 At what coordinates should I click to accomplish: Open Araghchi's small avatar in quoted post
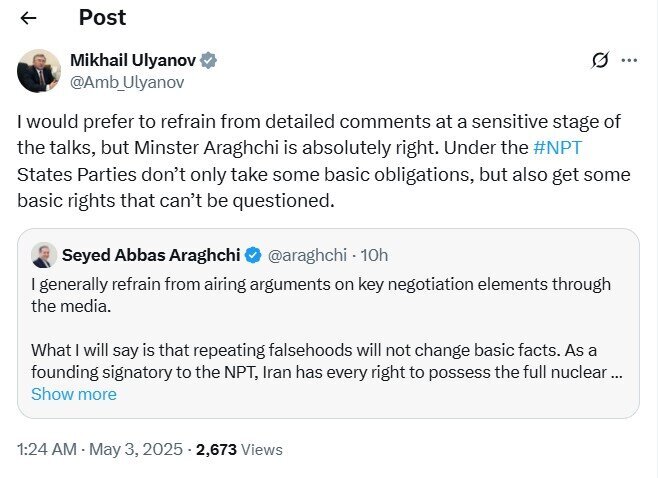click(x=43, y=254)
